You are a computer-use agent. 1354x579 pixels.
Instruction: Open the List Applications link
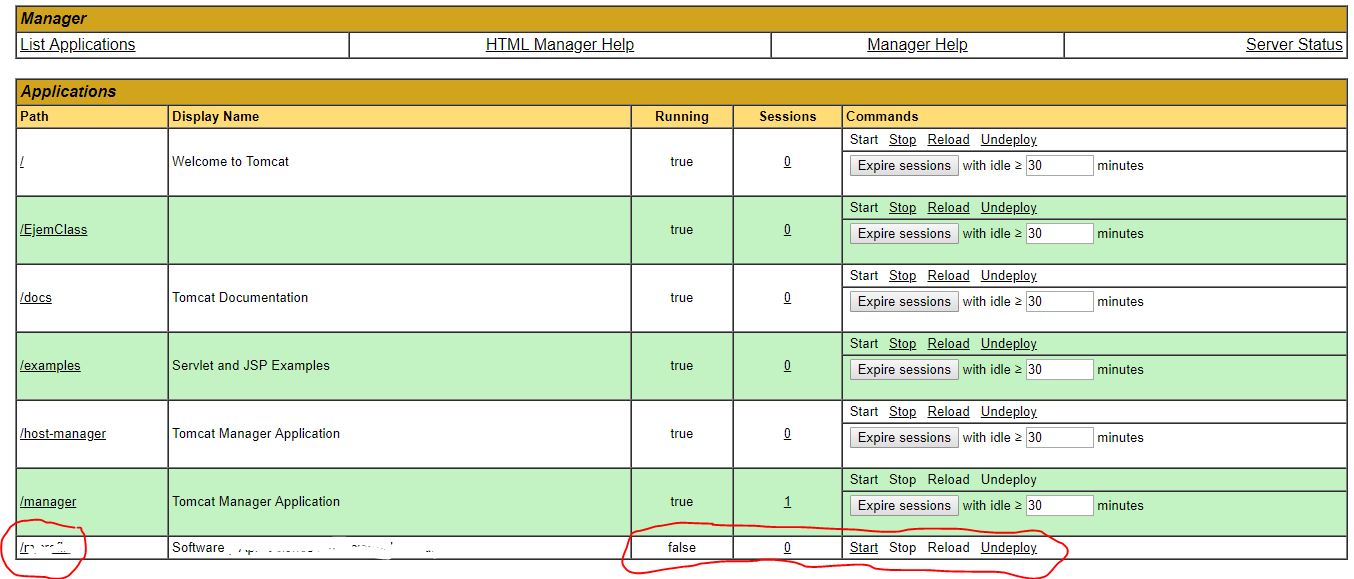tap(77, 44)
